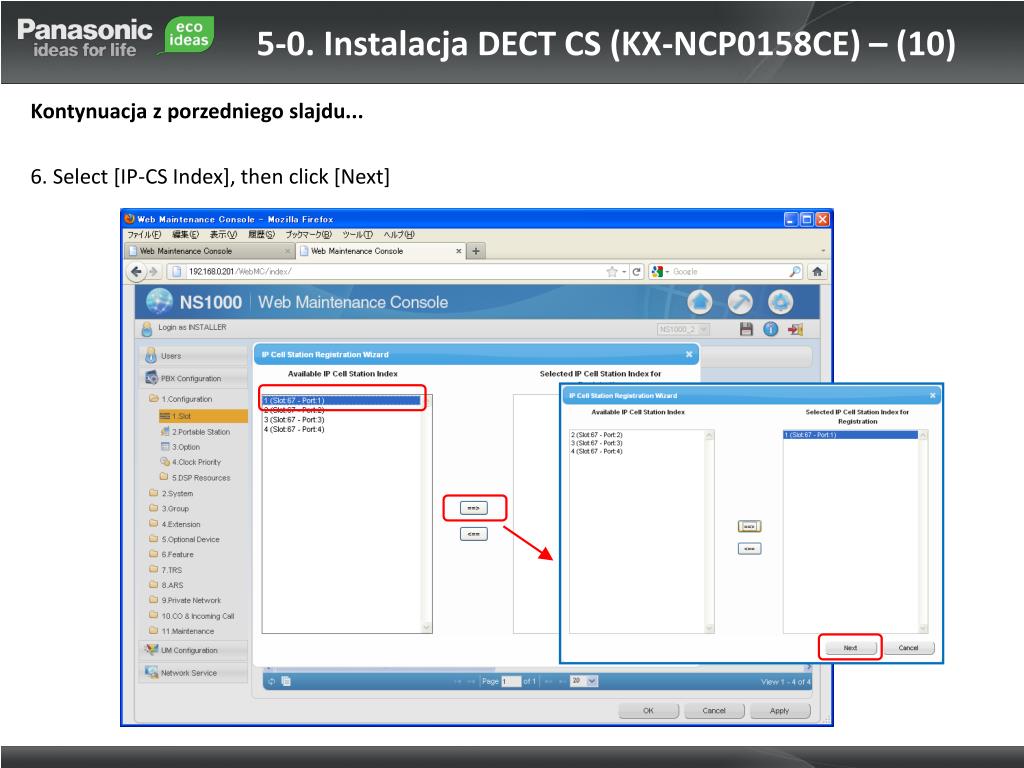
Task: Click Next in the right wizard popup
Action: [x=850, y=648]
